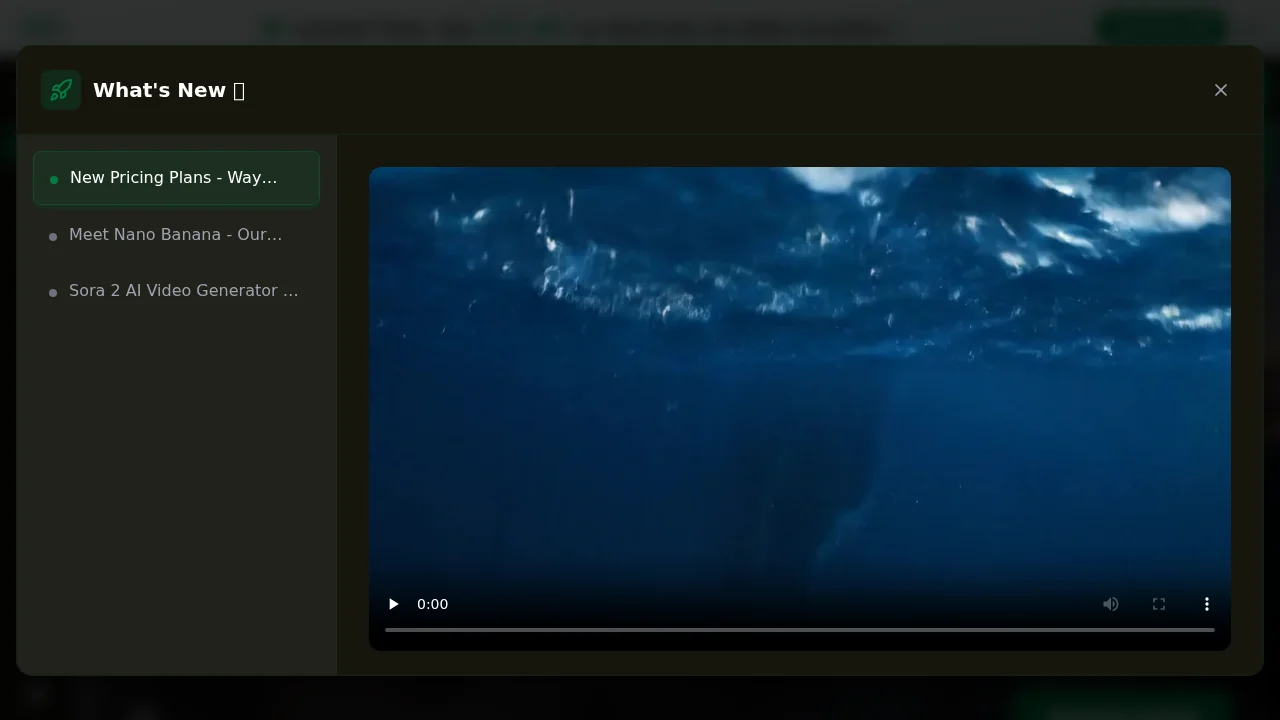Screen dimensions: 1280x720
Task: Click the underwater video frame
Action: [x=799, y=380]
